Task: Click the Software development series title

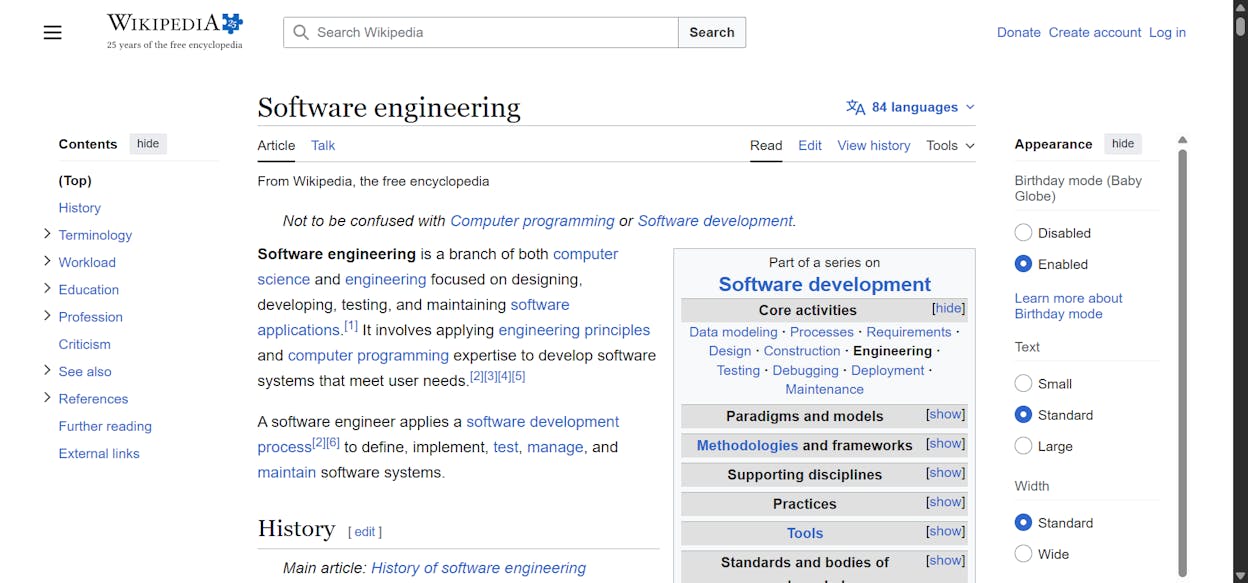Action: coord(824,284)
